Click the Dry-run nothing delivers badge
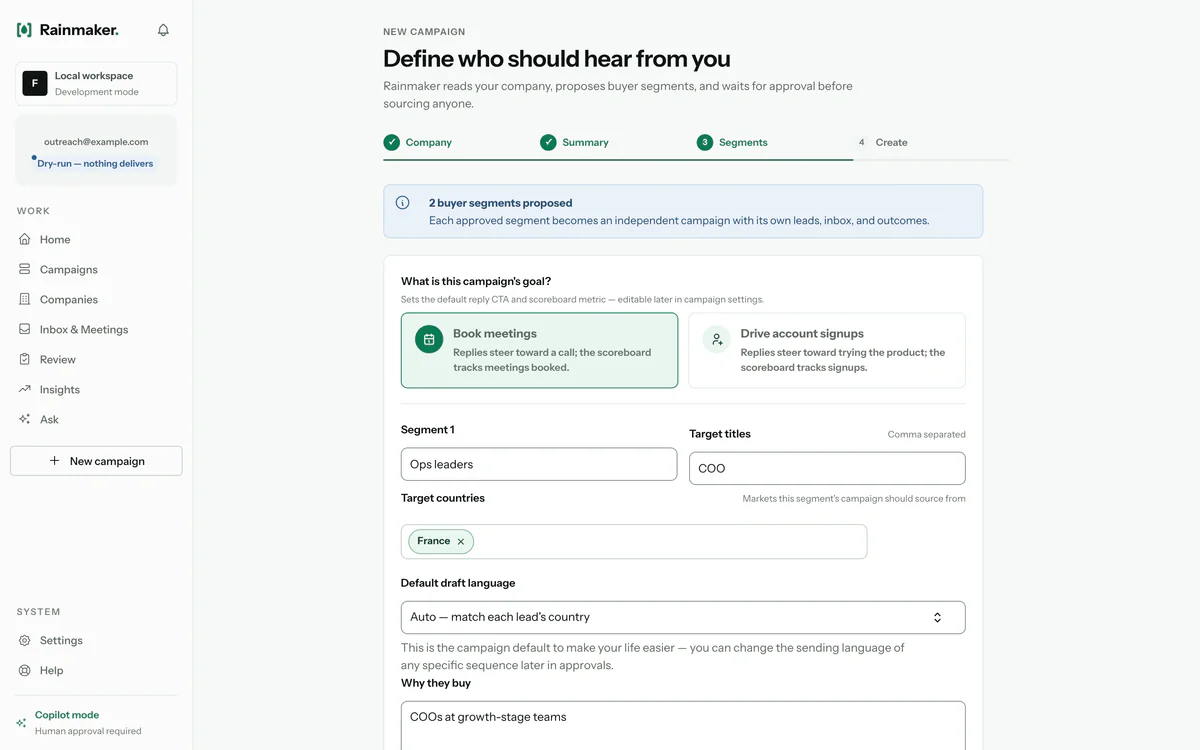This screenshot has height=750, width=1200. pyautogui.click(x=95, y=163)
